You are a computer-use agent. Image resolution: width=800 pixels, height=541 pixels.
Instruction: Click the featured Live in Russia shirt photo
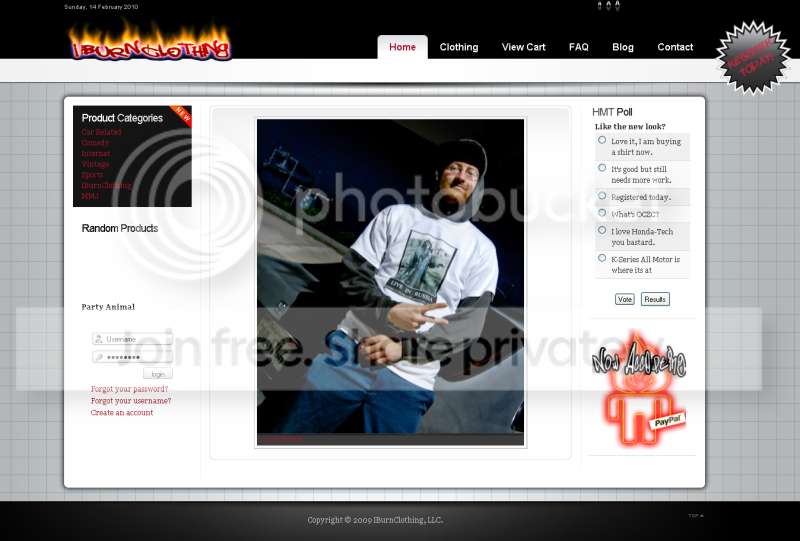390,276
